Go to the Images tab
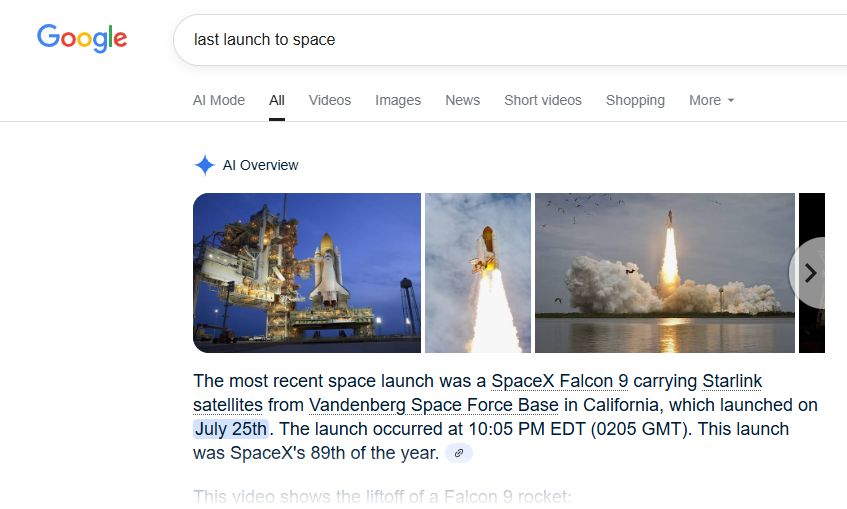 tap(398, 101)
